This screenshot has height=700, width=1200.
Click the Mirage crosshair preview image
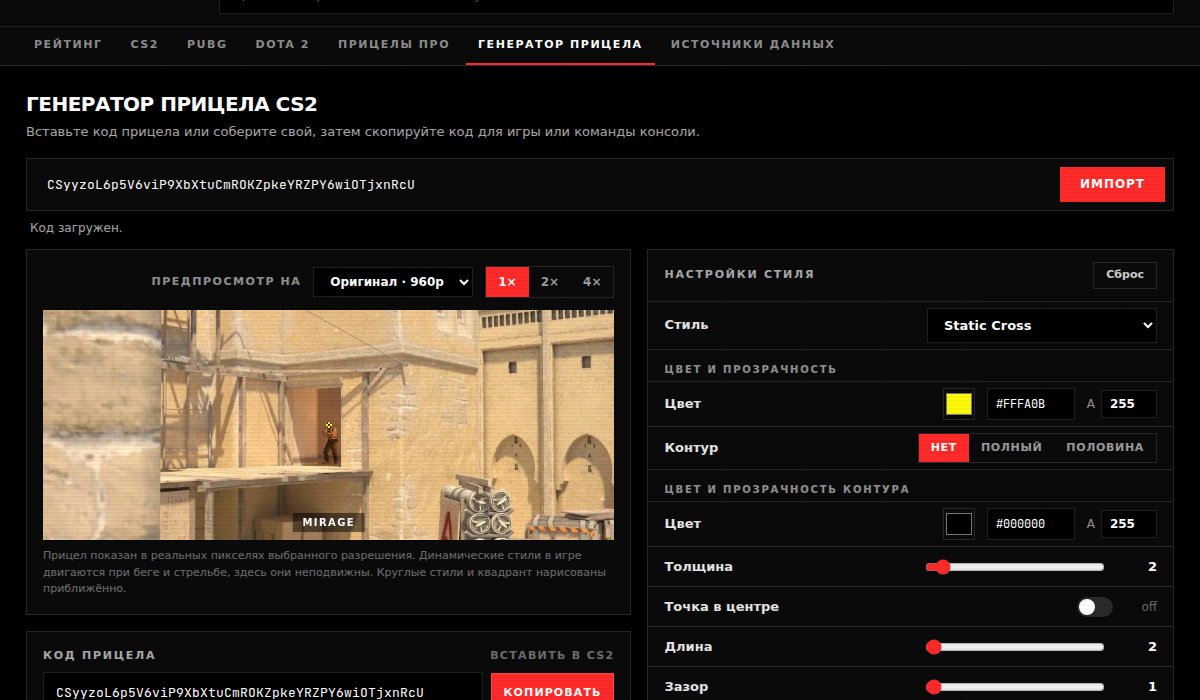point(328,425)
